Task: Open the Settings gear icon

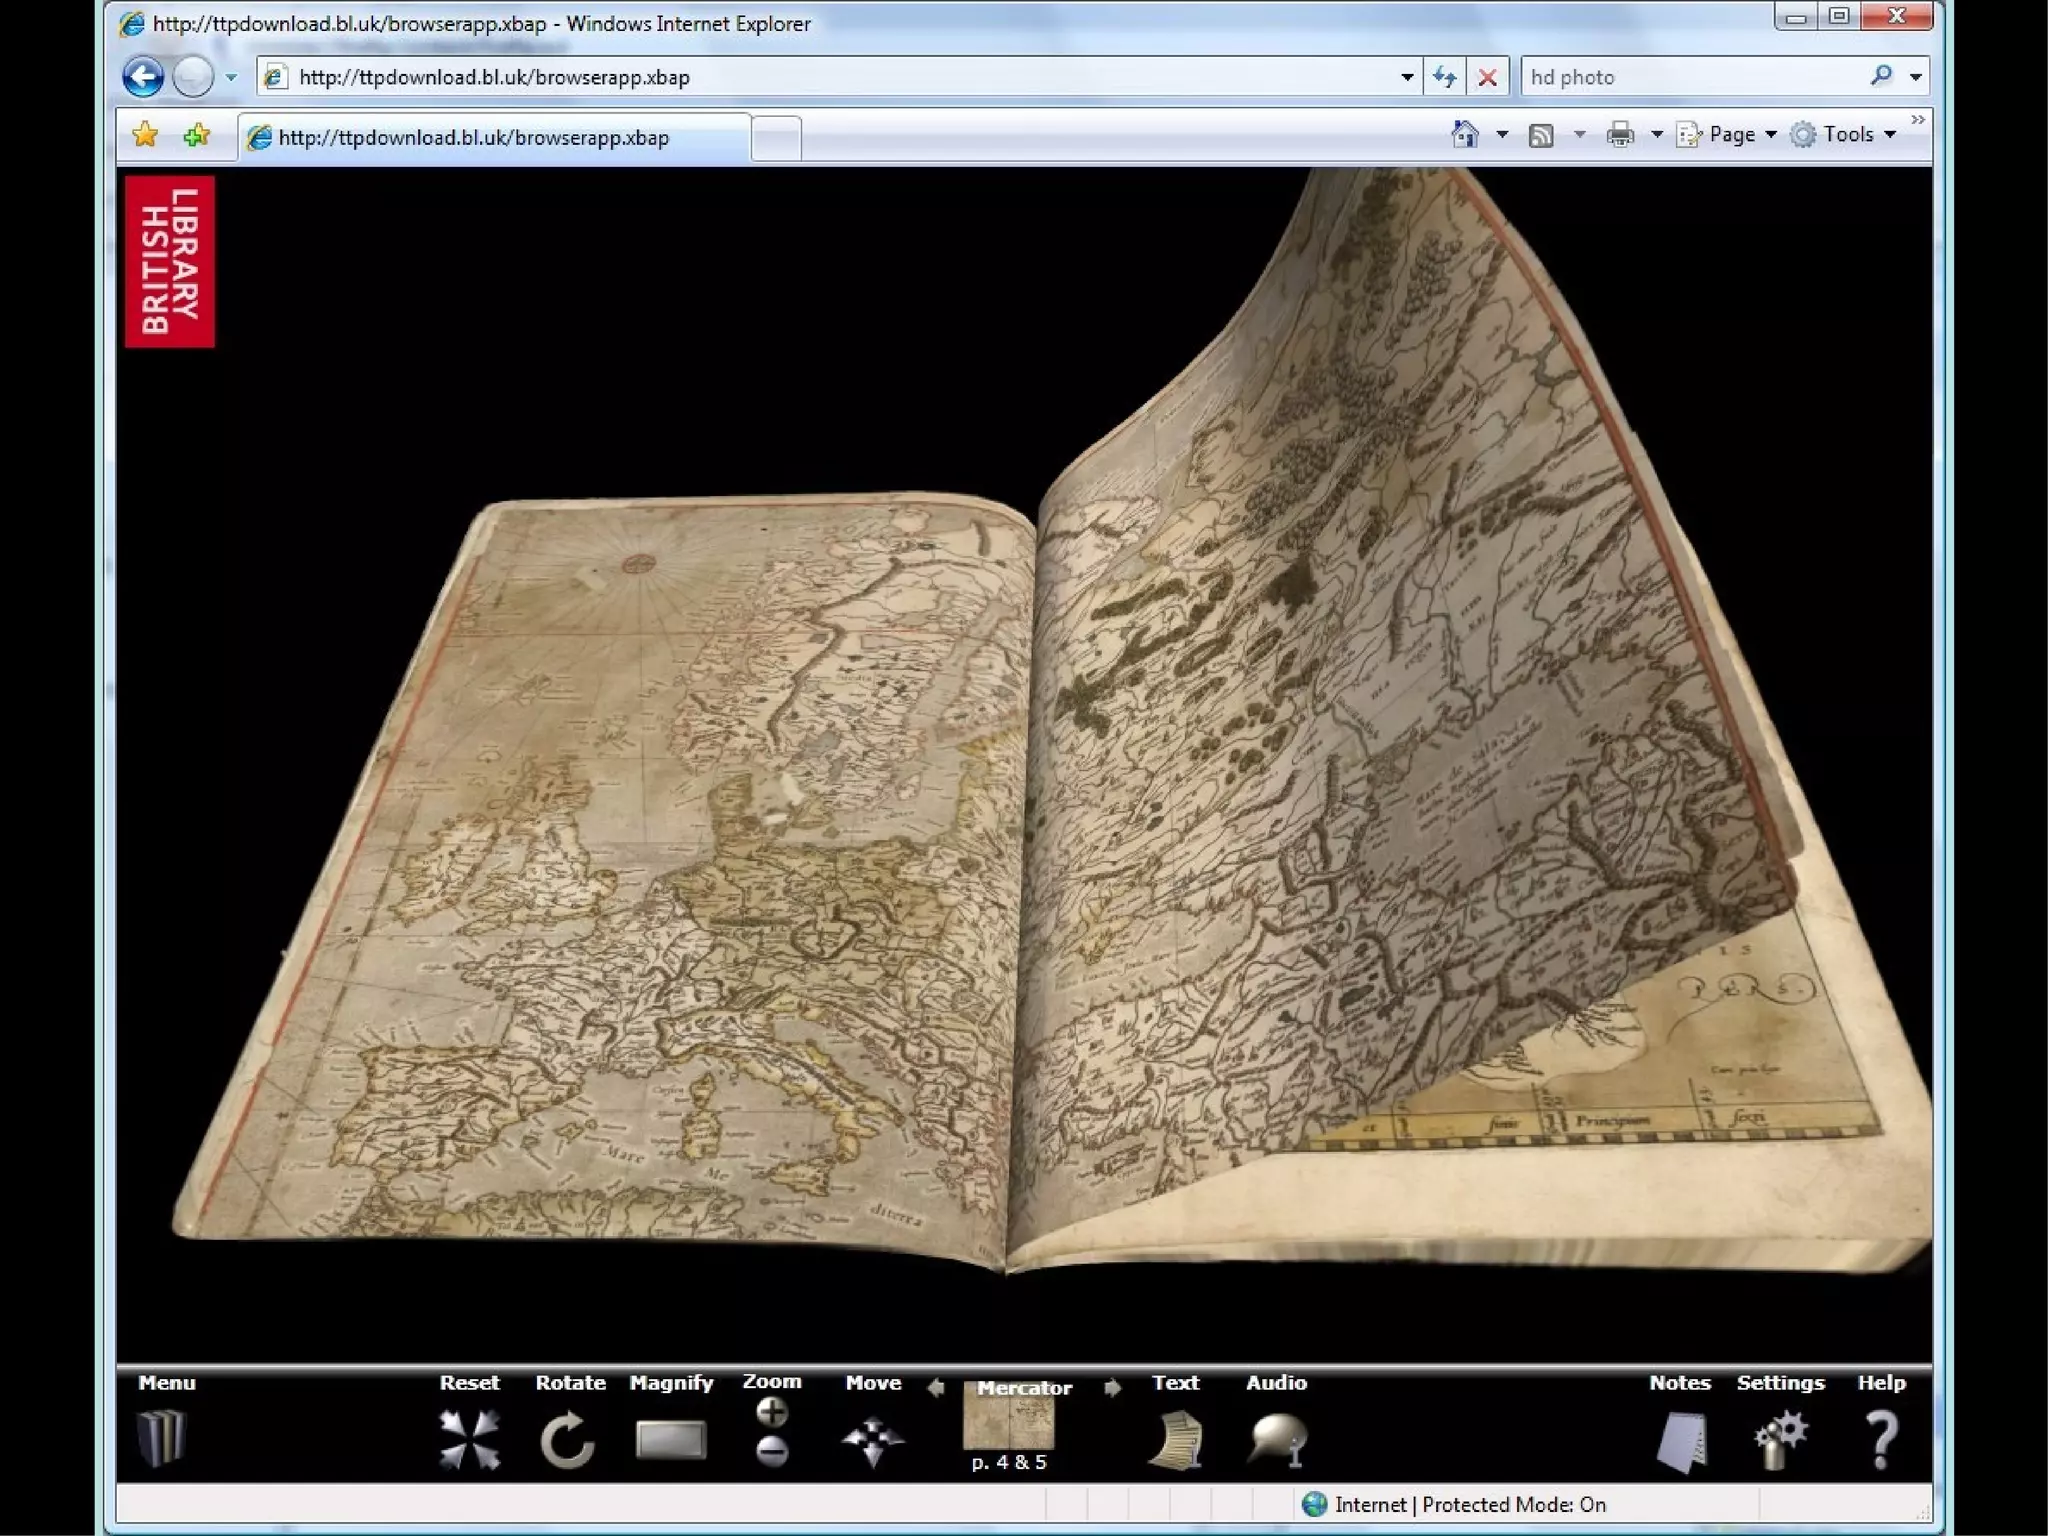Action: tap(1780, 1440)
